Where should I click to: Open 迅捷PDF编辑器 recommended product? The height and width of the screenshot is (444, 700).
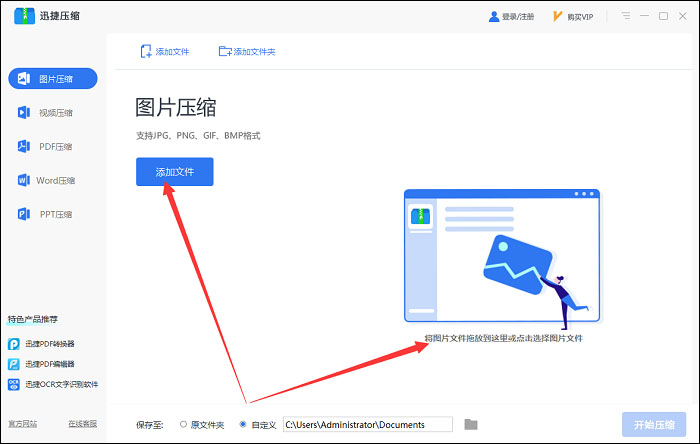tap(41, 364)
